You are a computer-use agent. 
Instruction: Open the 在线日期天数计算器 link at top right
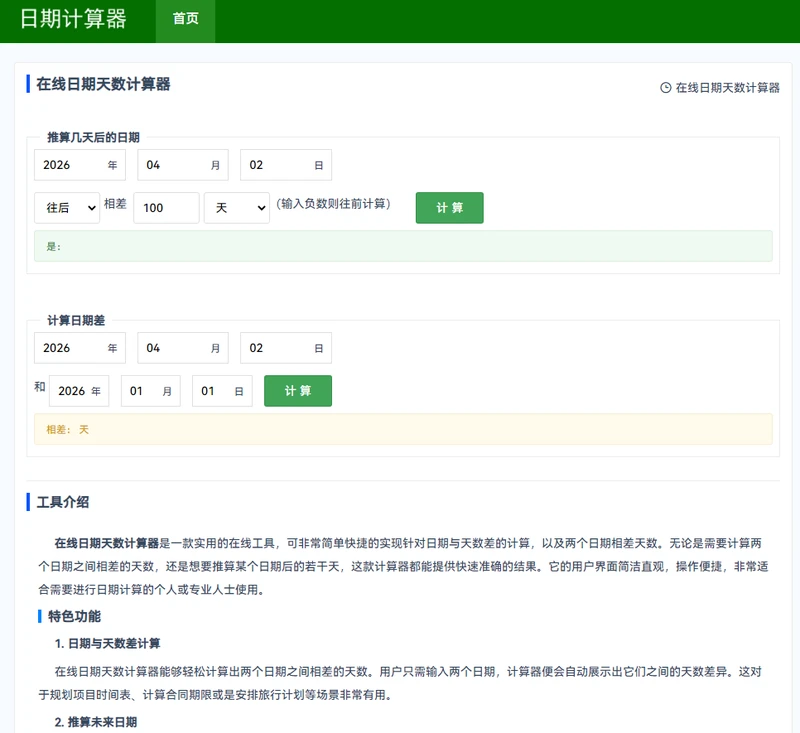727,88
